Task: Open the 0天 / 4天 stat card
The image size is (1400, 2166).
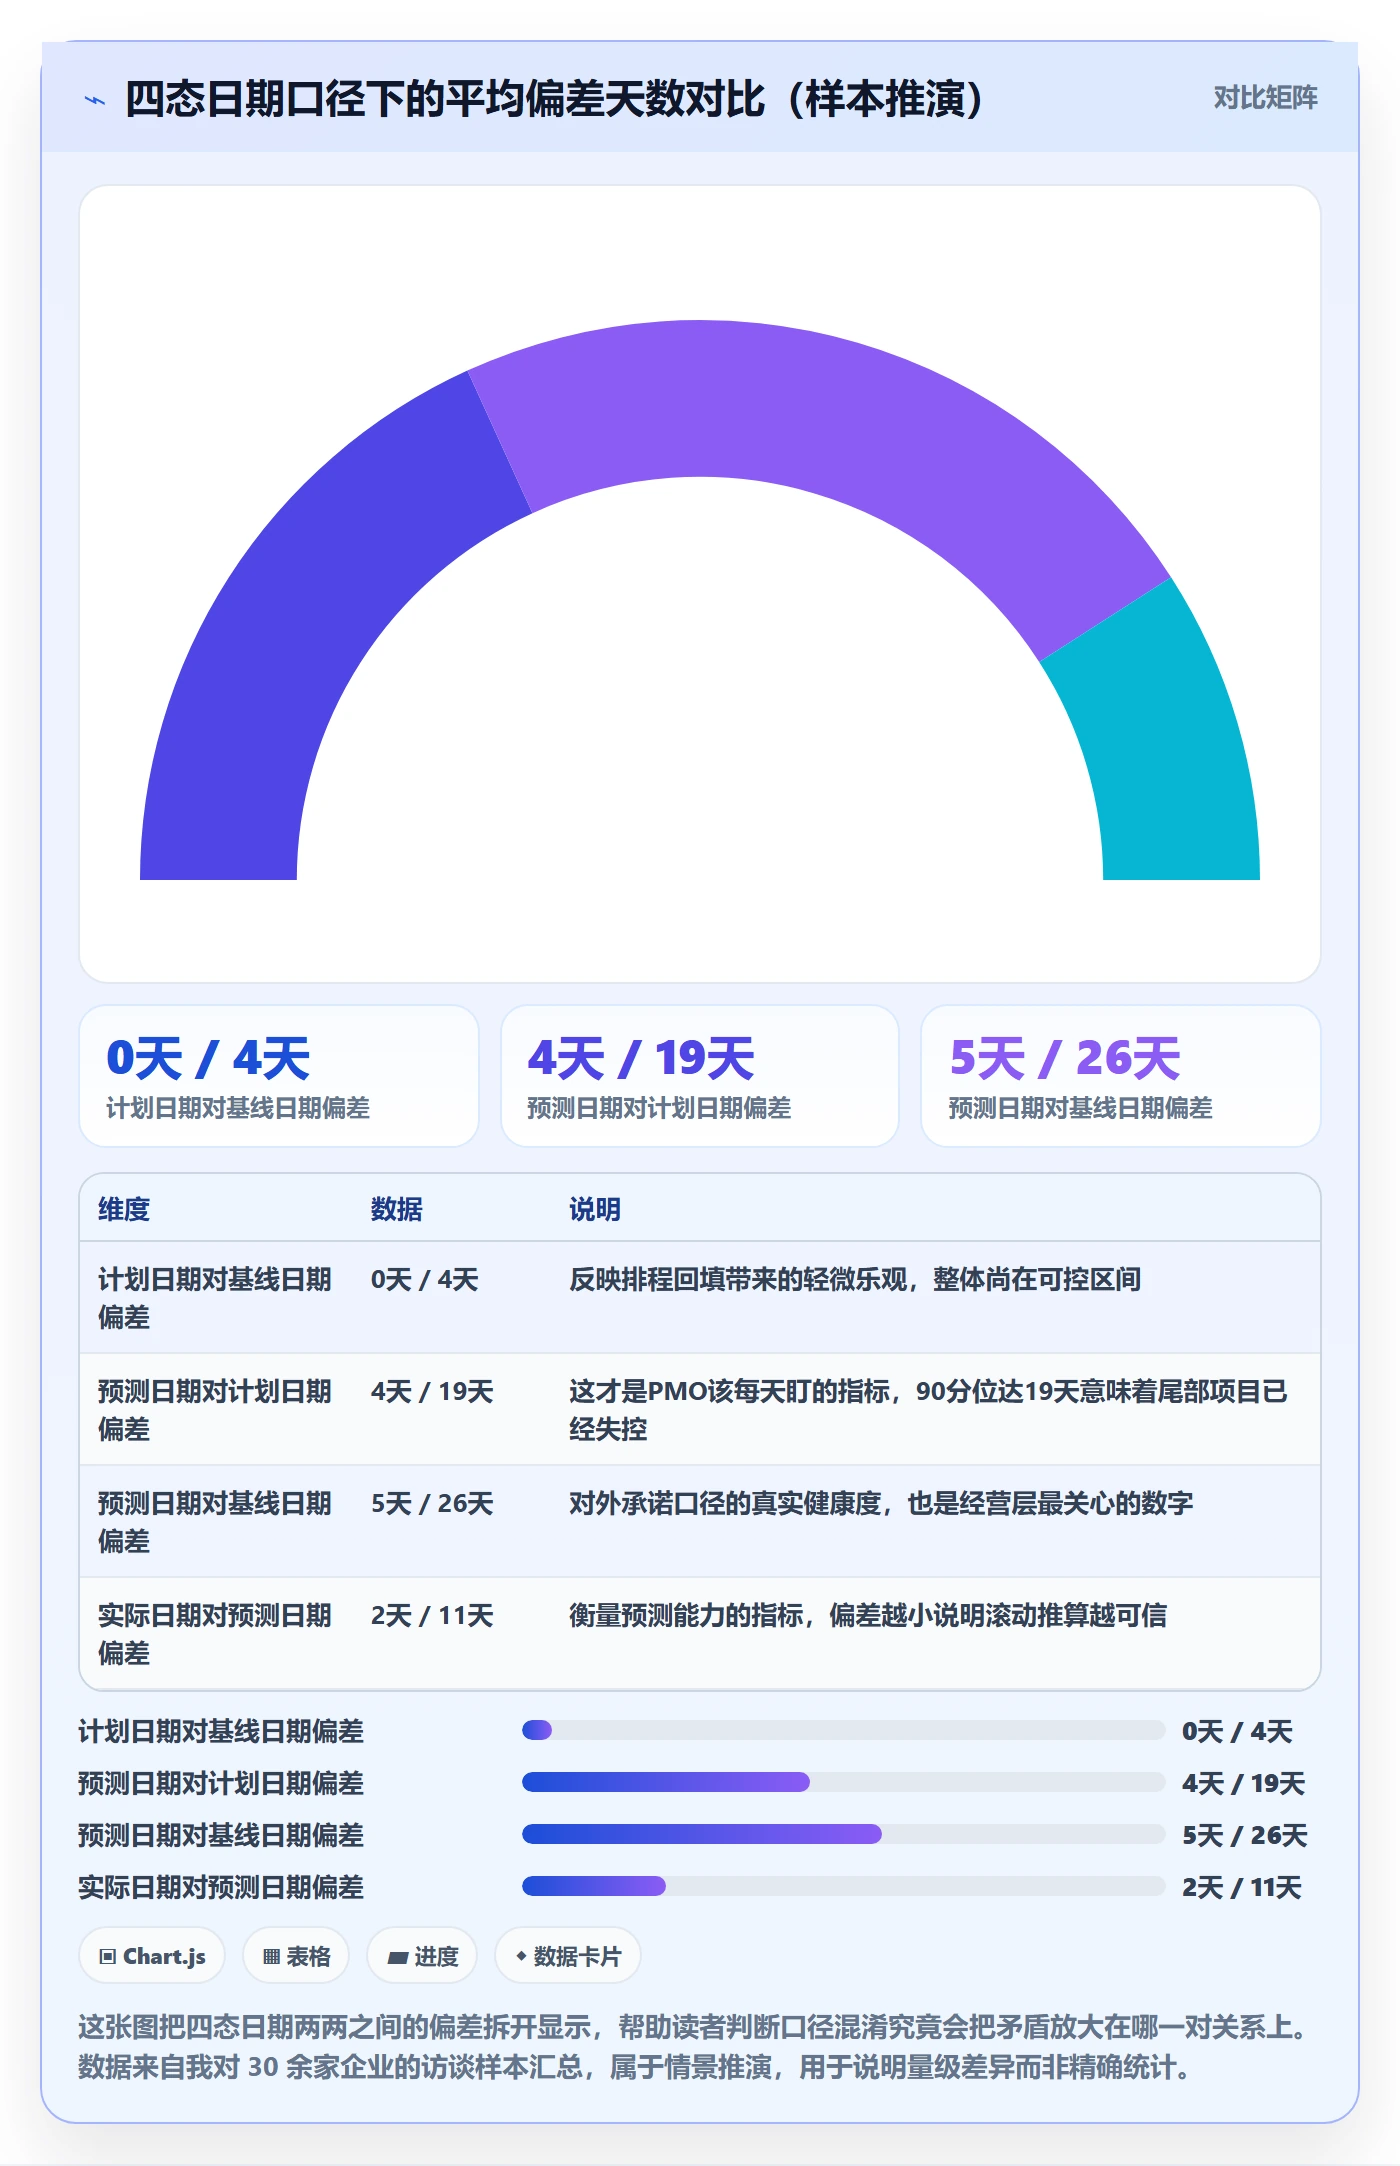Action: tap(279, 1076)
